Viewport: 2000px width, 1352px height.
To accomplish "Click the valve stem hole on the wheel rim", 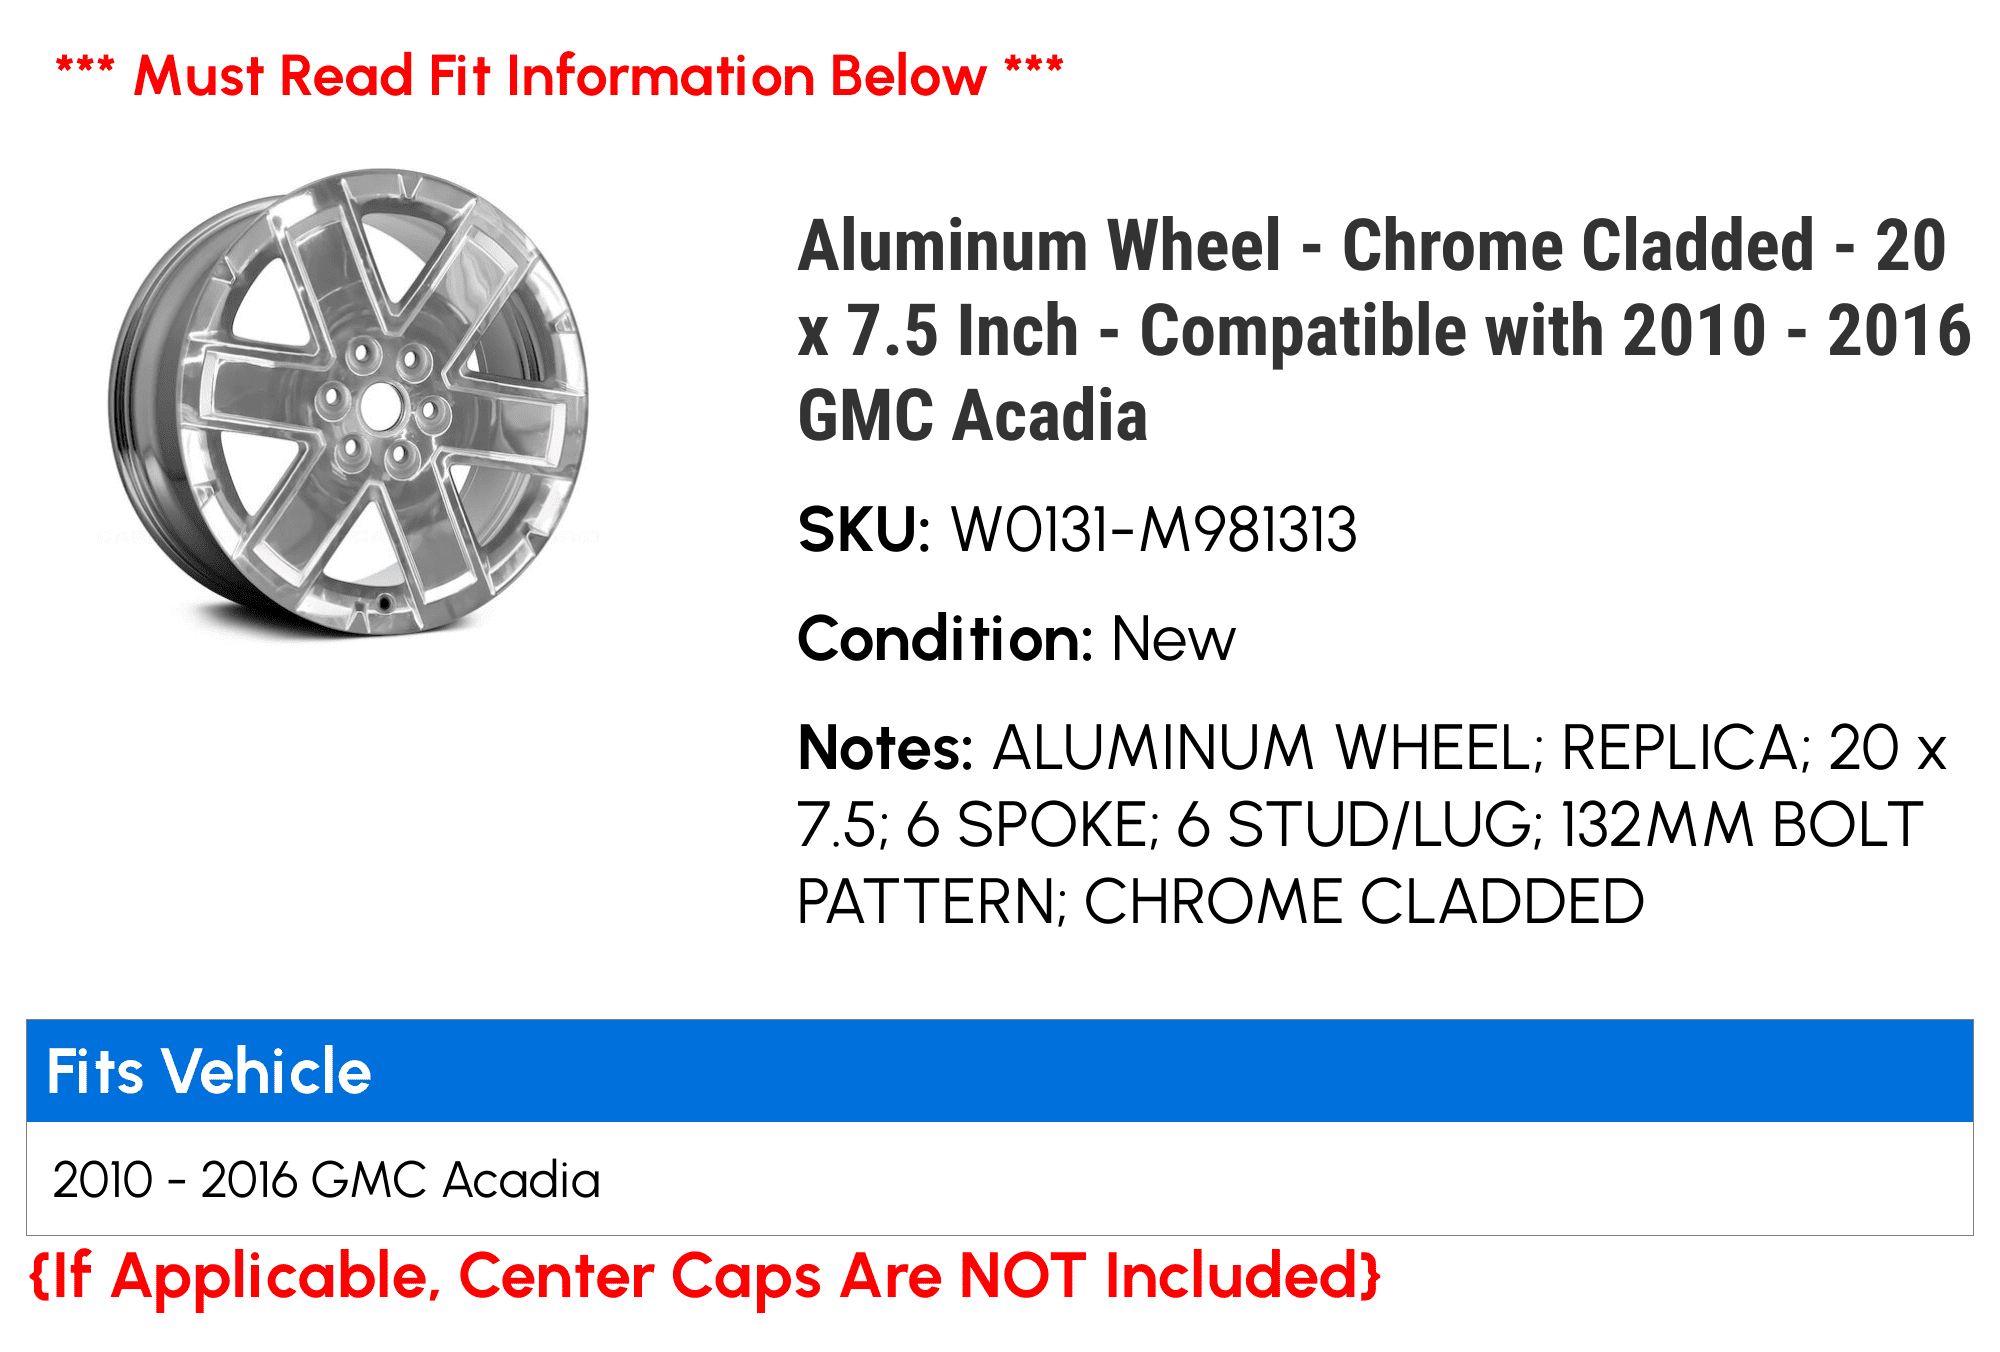I will click(x=384, y=603).
